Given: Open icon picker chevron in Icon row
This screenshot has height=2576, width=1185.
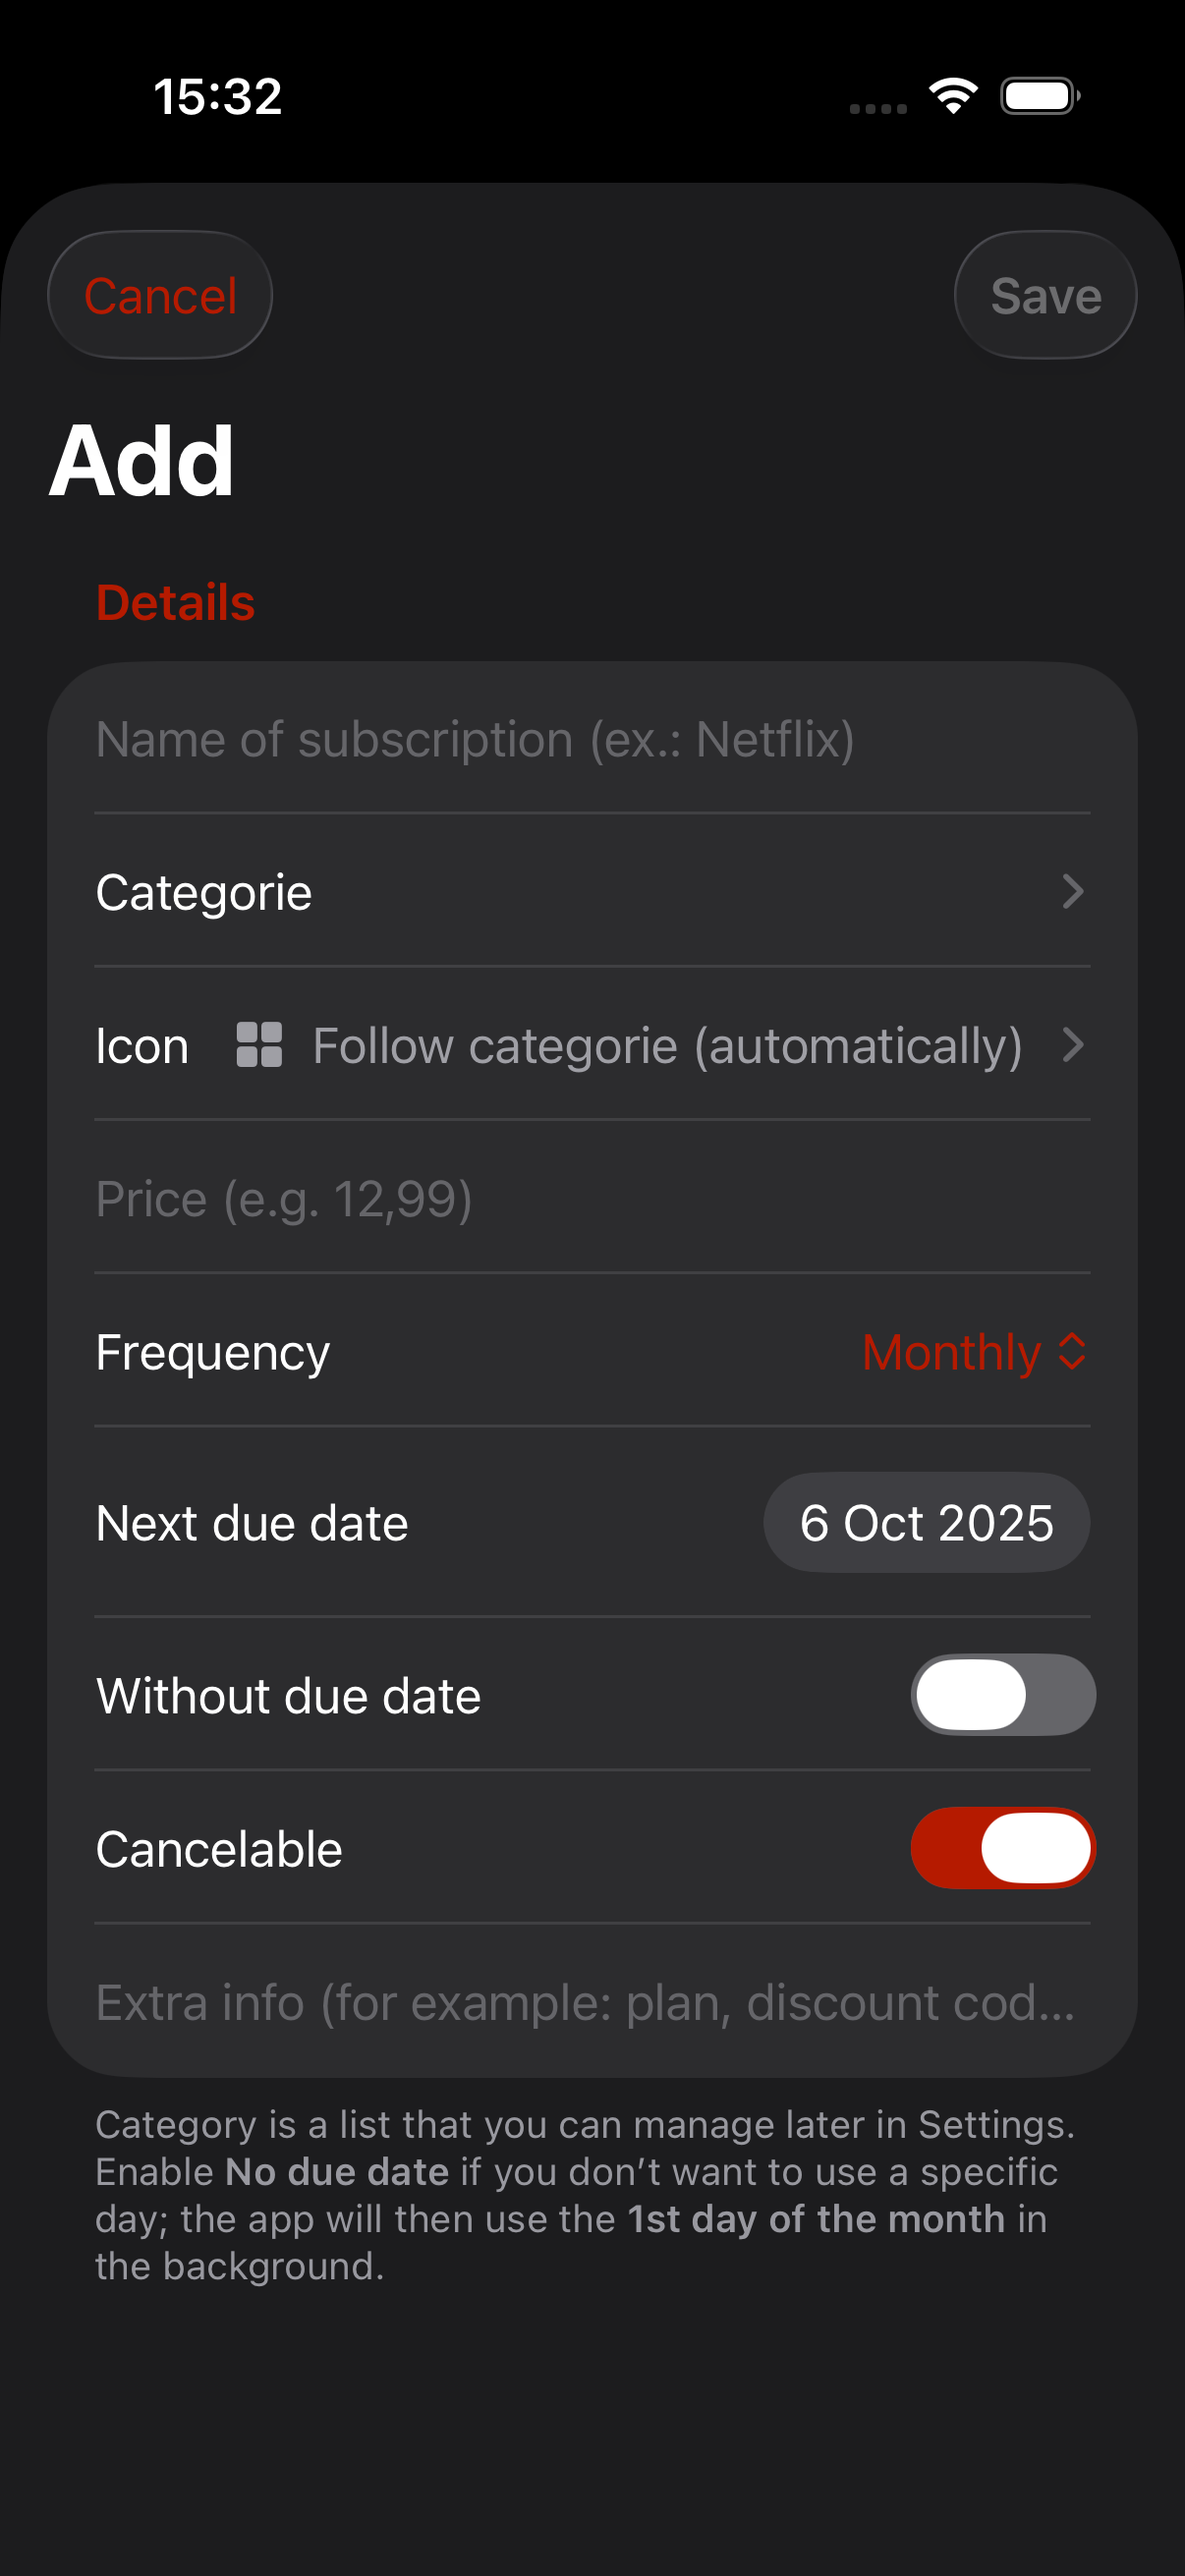Looking at the screenshot, I should [1072, 1045].
